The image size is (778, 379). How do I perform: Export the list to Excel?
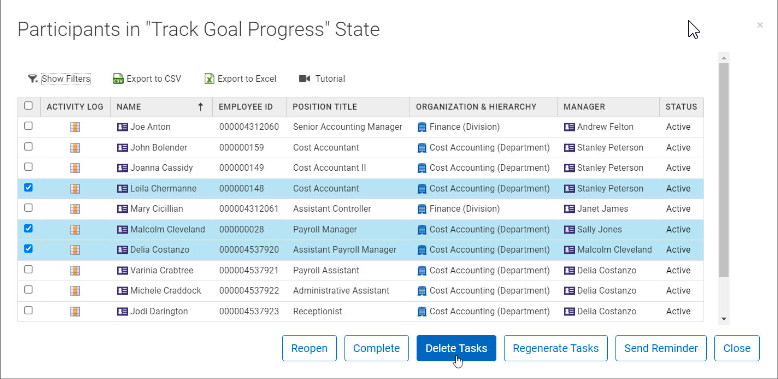247,78
